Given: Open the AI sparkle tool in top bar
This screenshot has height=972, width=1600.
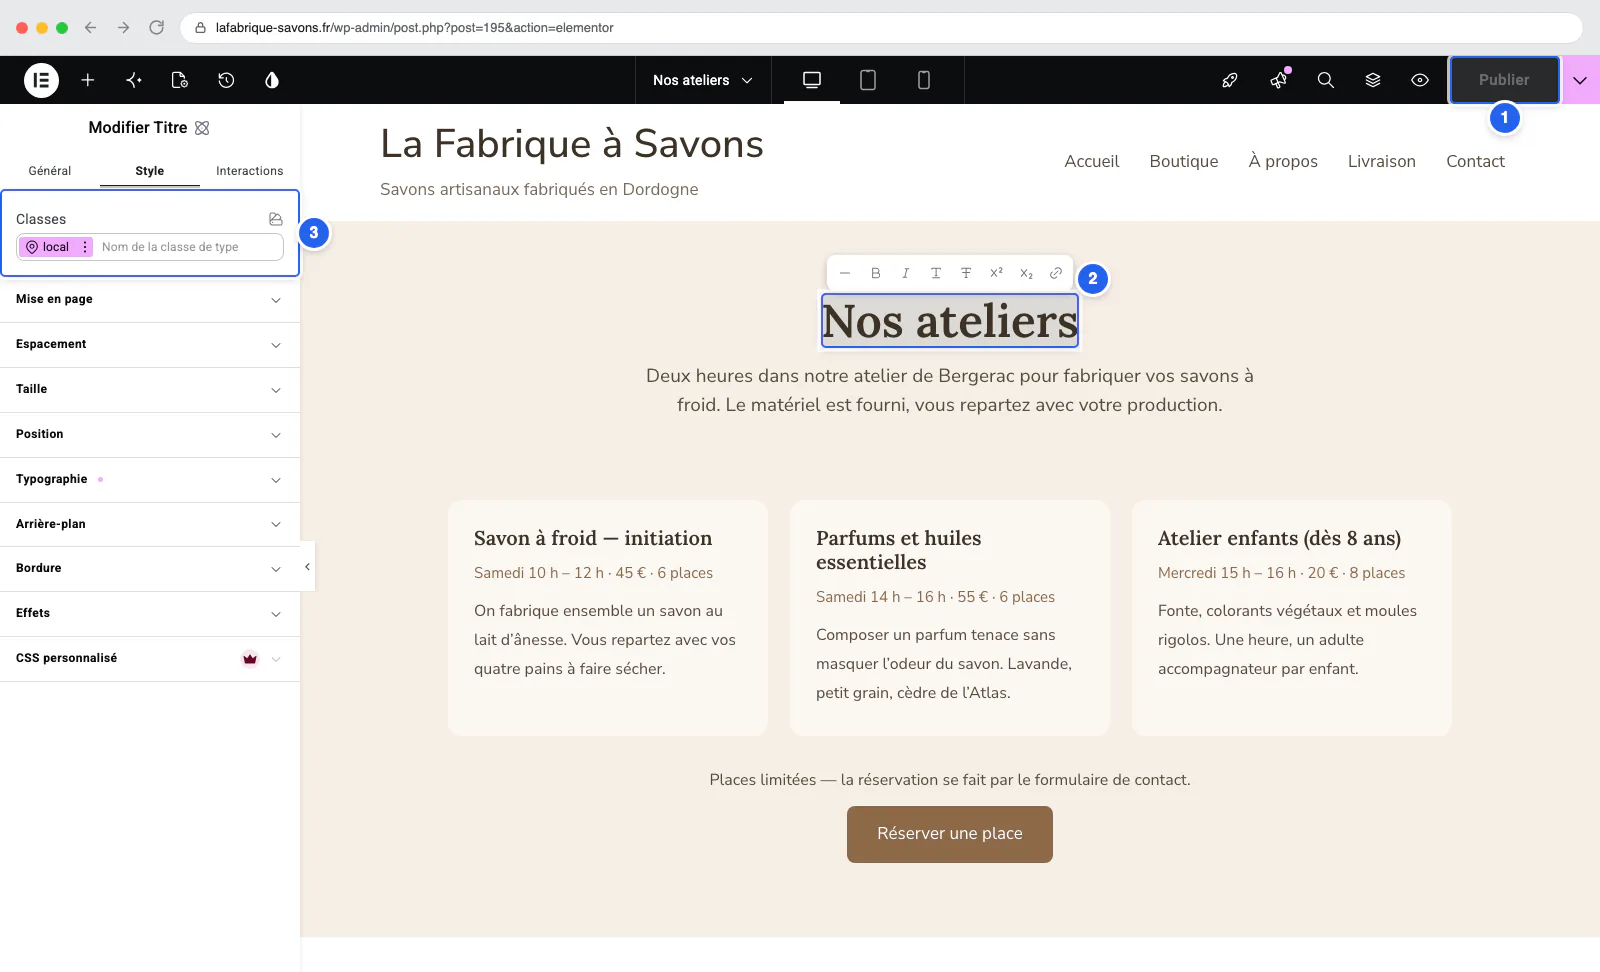Looking at the screenshot, I should tap(134, 80).
